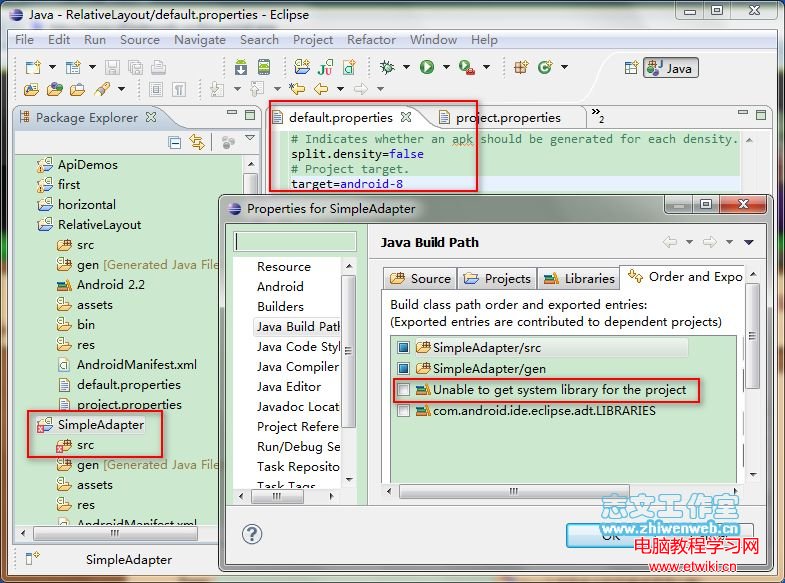Open the Project menu

(x=313, y=40)
